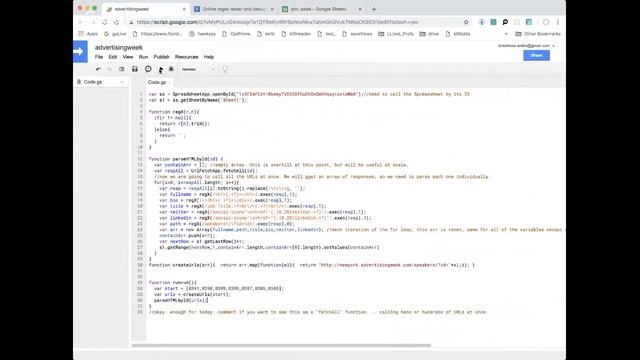640x360 pixels.
Task: Click the 'parseHTMLbyId(urls);' code line
Action: pos(181,300)
